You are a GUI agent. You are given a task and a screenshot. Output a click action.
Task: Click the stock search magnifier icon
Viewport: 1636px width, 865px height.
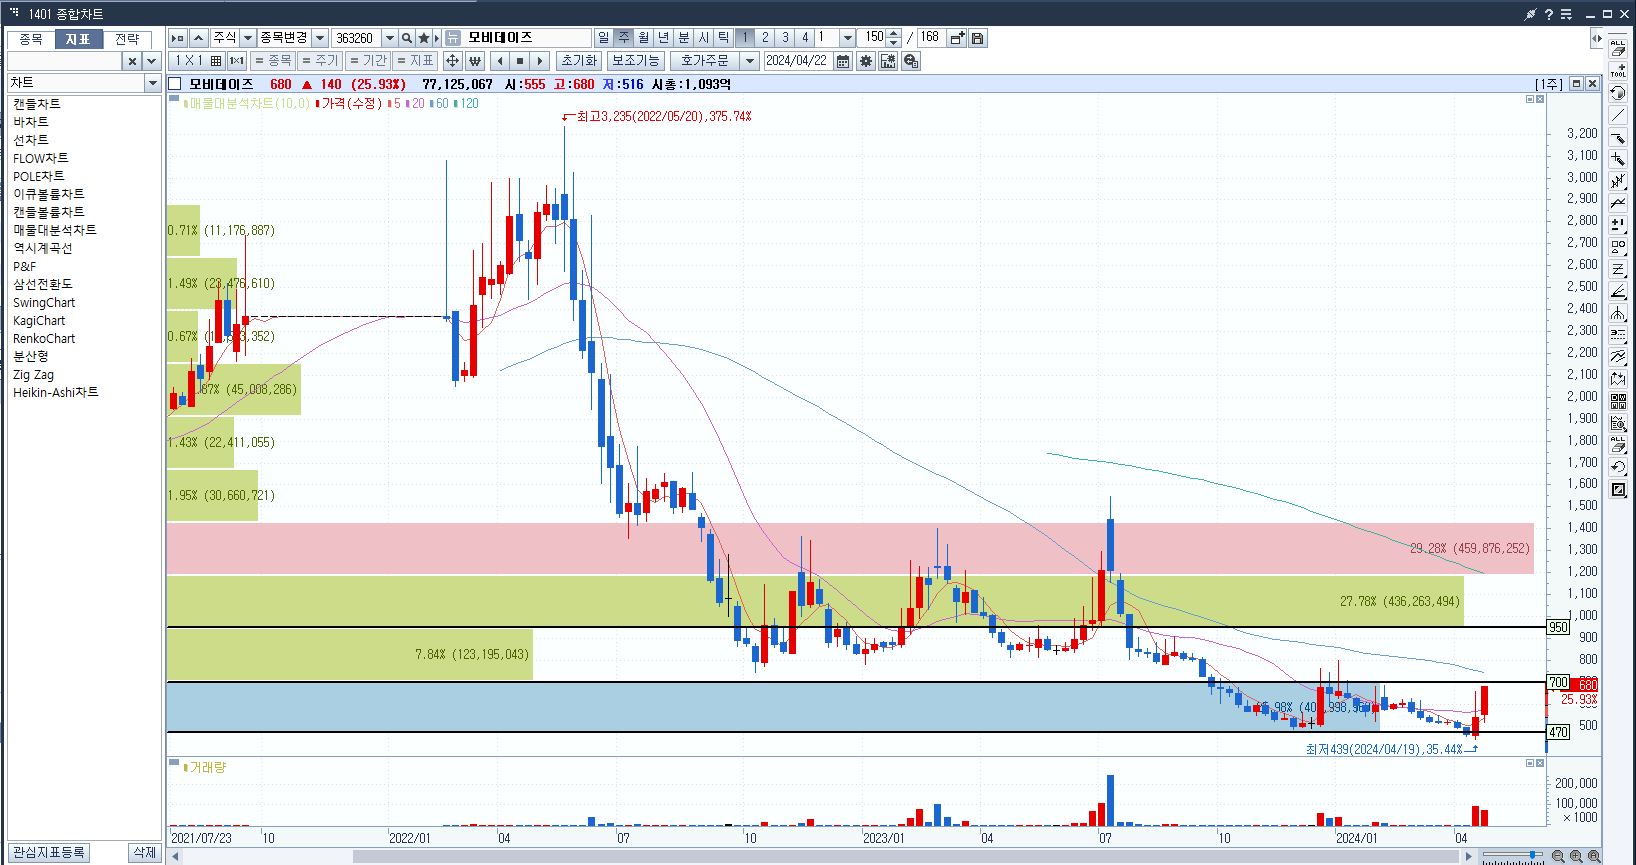(x=407, y=38)
